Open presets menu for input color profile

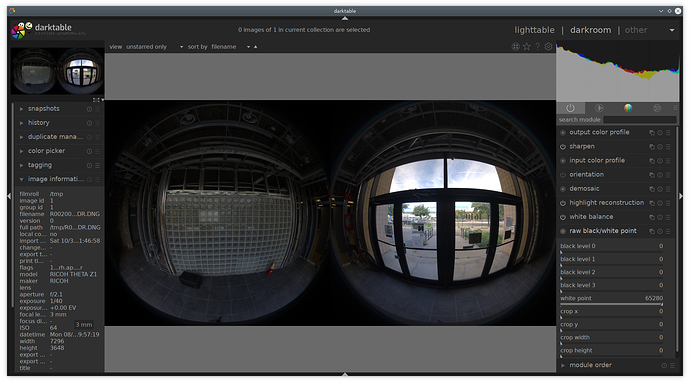pos(668,161)
